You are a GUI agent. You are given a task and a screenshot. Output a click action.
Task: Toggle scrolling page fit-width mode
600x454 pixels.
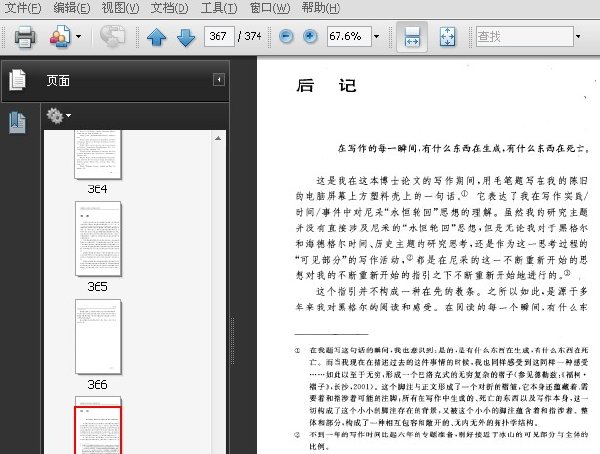tap(412, 37)
